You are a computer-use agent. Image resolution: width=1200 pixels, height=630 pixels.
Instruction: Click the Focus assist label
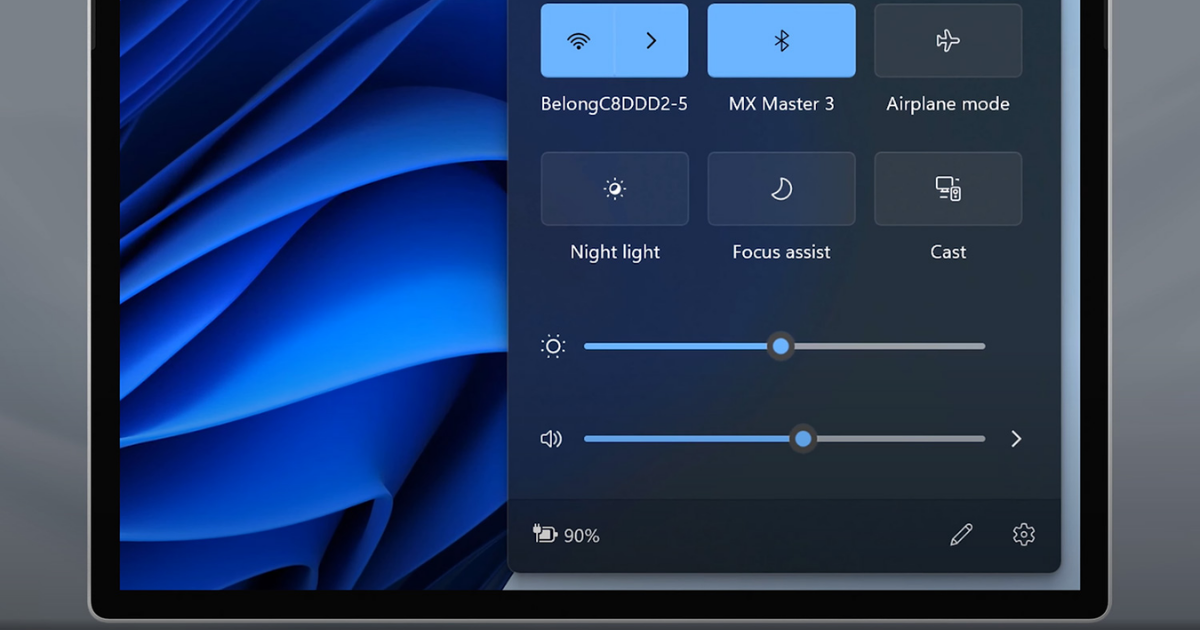[x=781, y=252]
